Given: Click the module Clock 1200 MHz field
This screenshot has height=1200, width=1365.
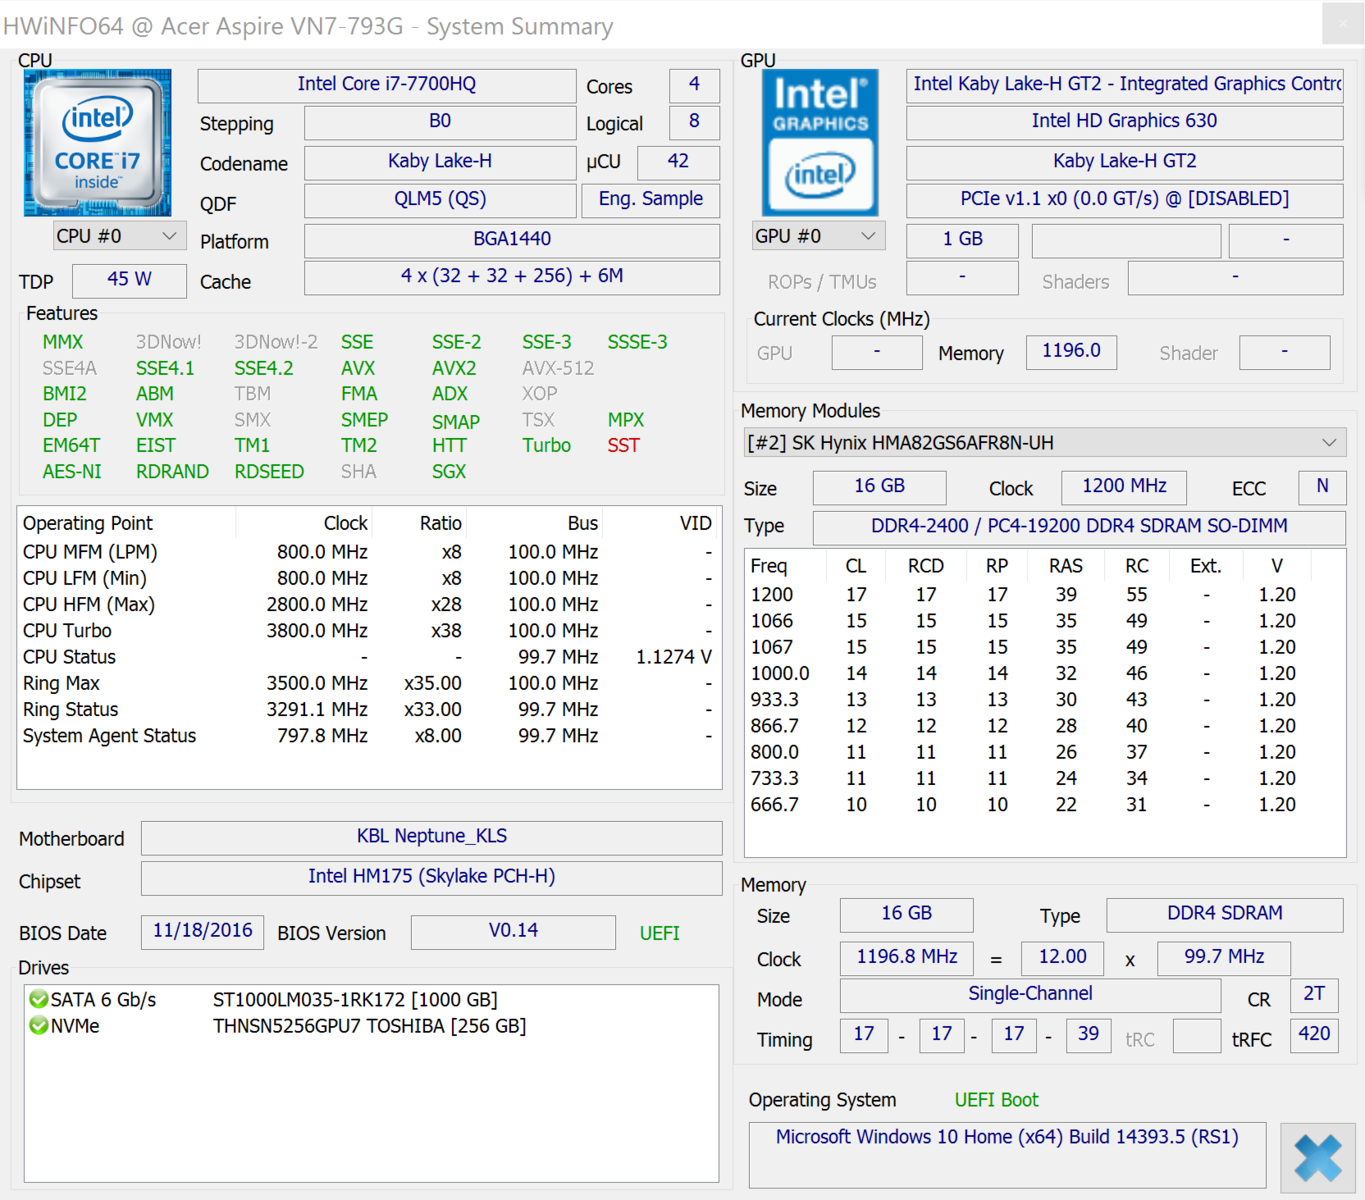Looking at the screenshot, I should pos(1125,487).
